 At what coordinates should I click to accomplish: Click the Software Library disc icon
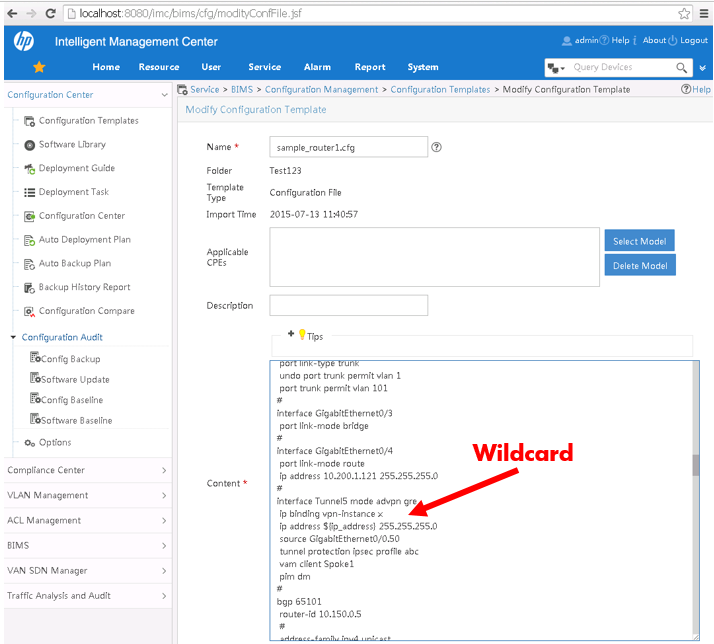click(30, 145)
